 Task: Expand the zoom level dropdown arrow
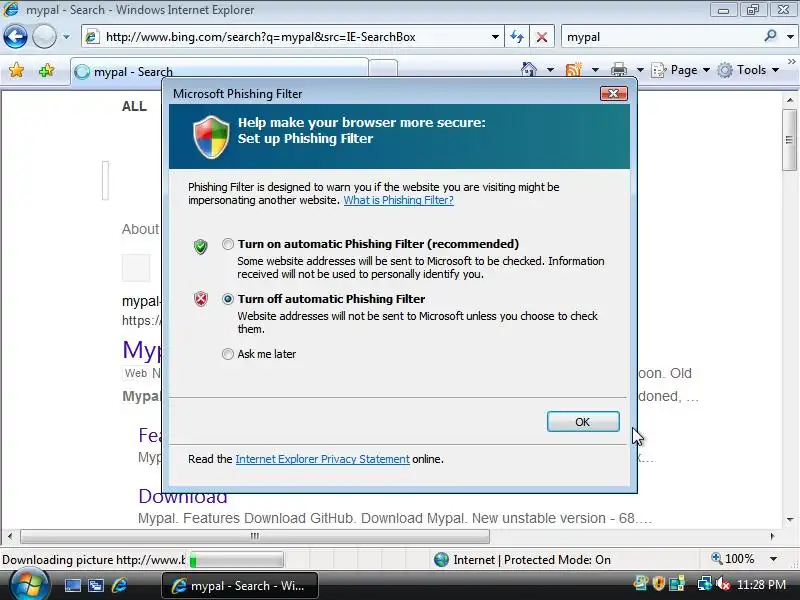tap(773, 559)
